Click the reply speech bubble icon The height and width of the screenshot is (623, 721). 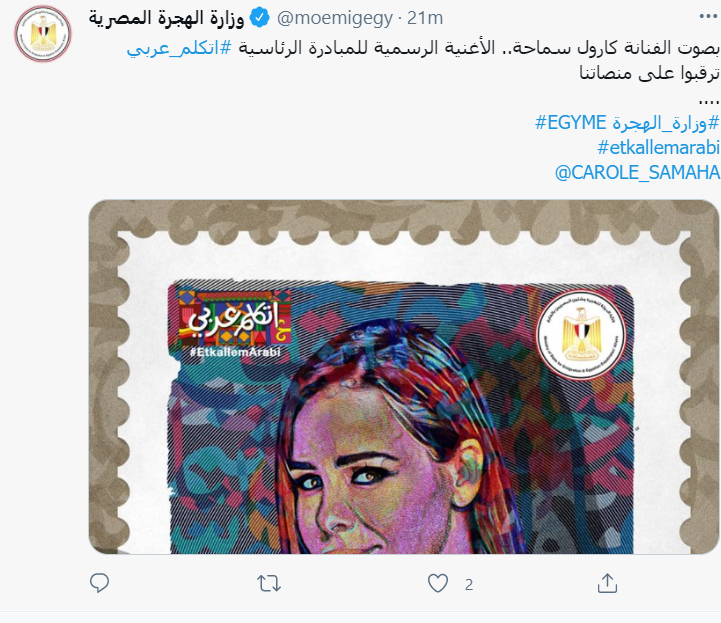tap(99, 583)
